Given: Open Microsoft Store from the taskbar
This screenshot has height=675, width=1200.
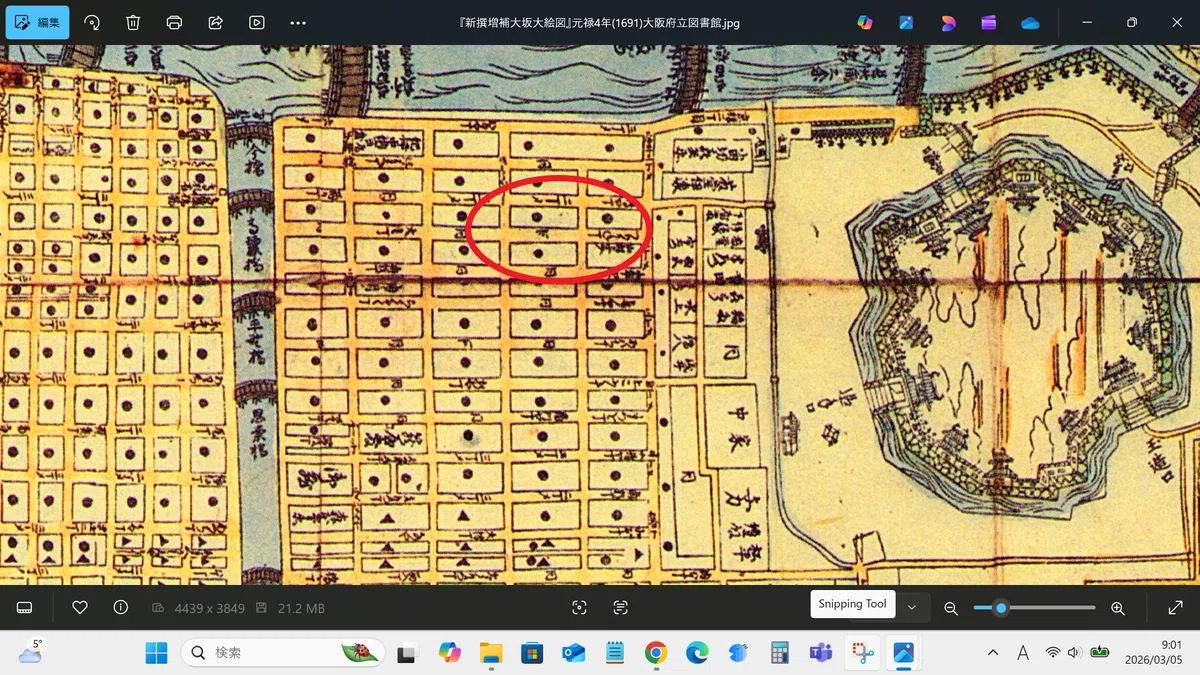Looking at the screenshot, I should 532,653.
